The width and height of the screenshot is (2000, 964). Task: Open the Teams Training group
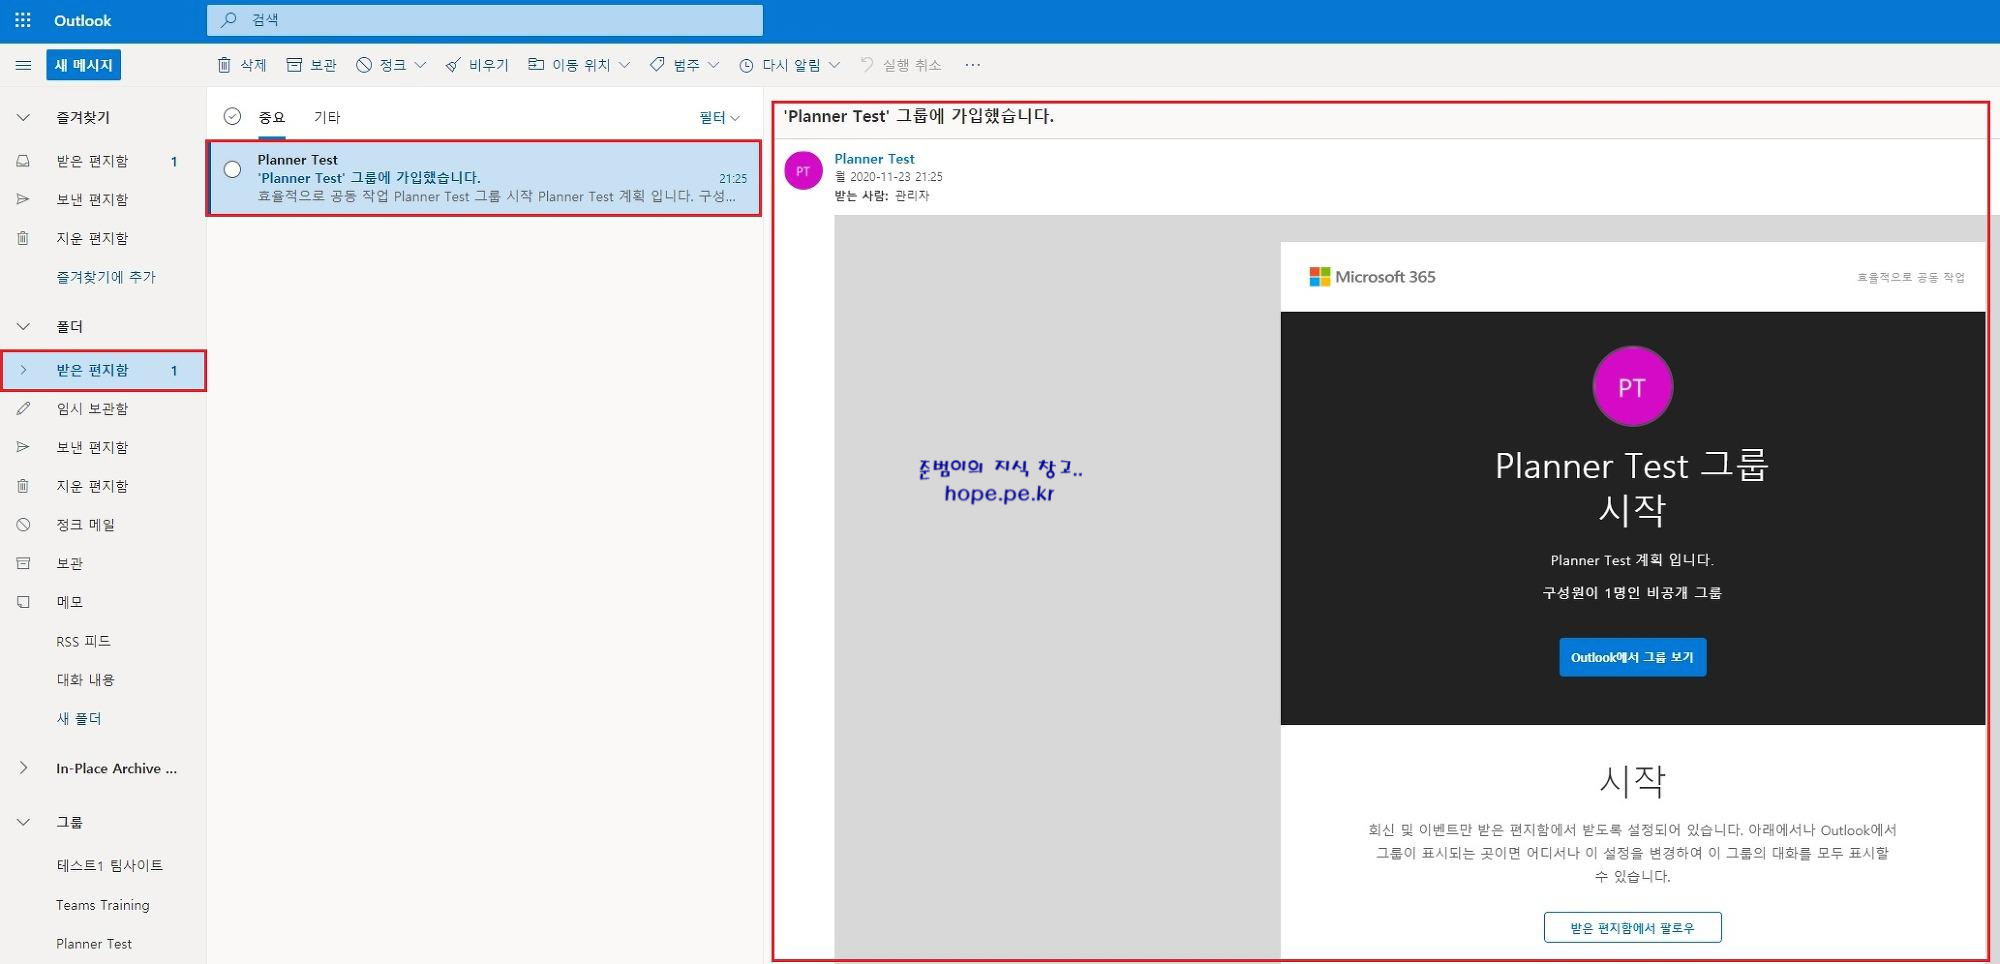tap(104, 905)
